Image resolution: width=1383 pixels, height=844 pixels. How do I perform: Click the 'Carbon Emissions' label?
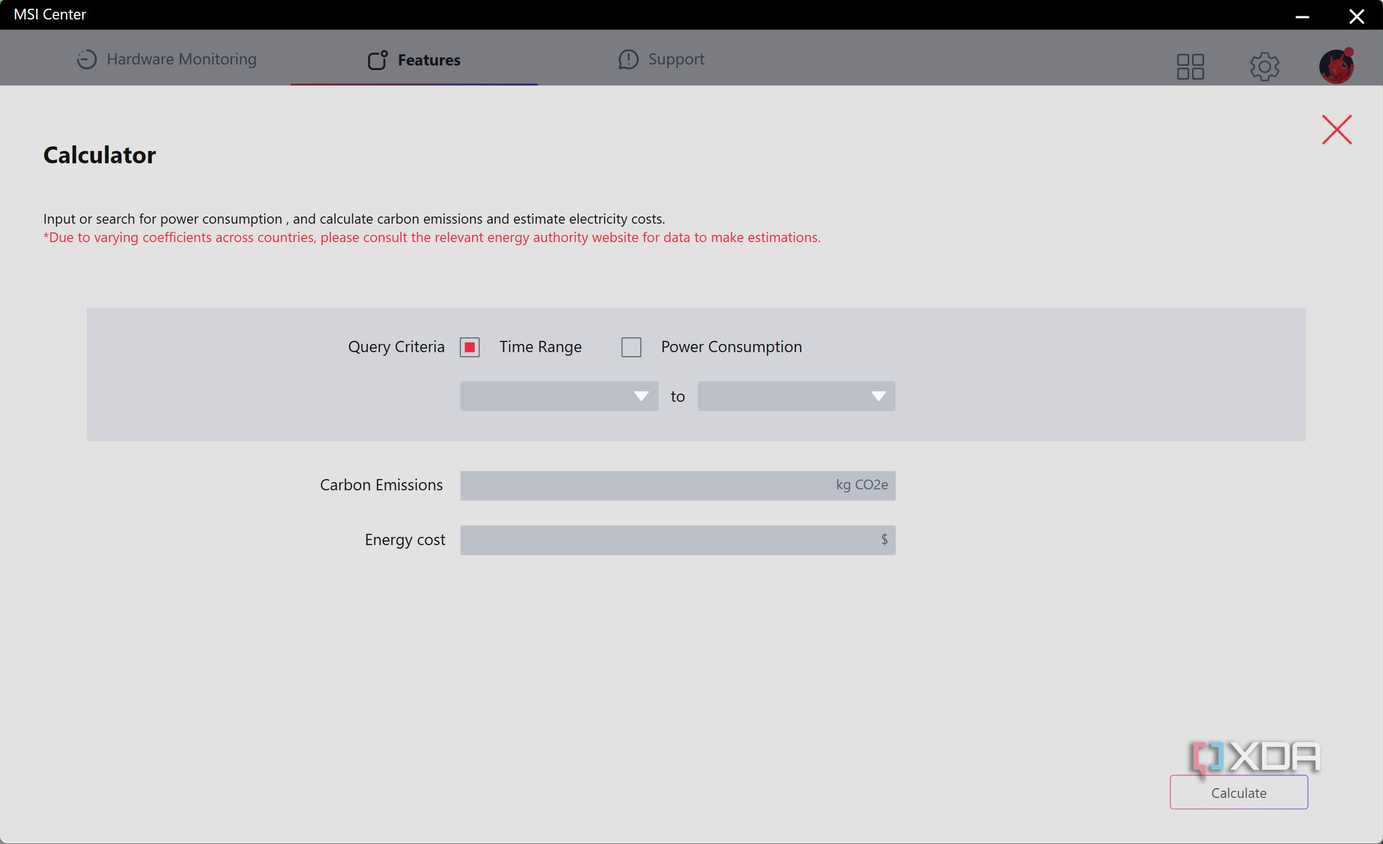point(381,485)
